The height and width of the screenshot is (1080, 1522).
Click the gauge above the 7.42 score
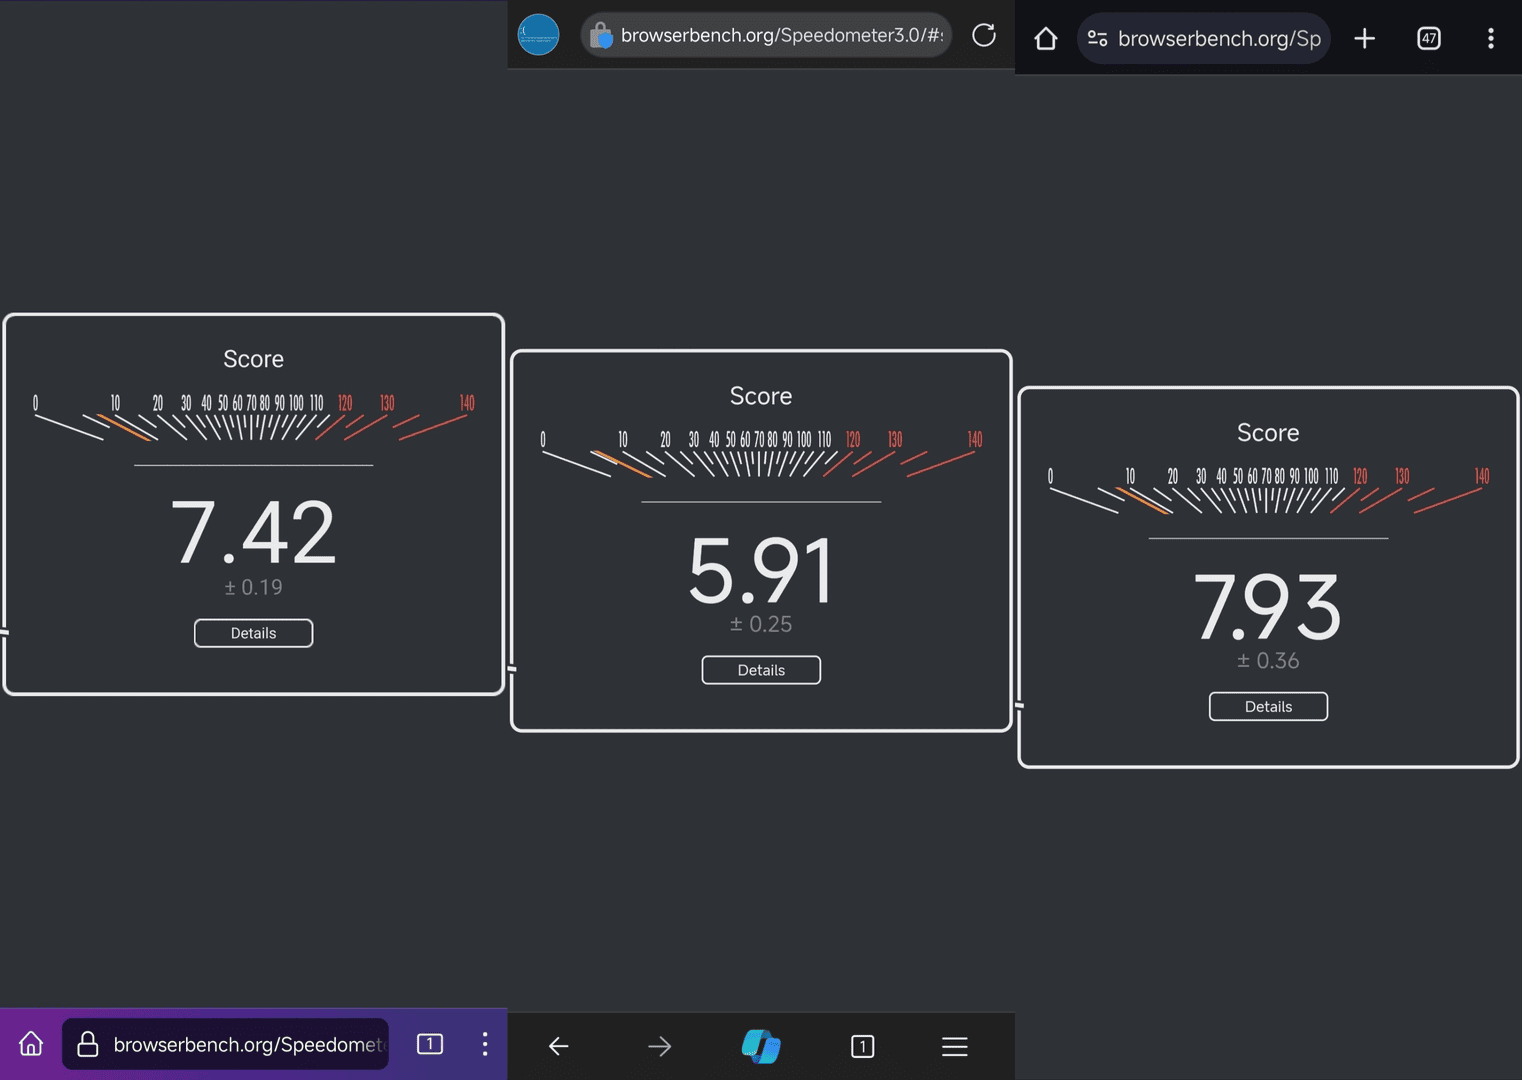(253, 417)
